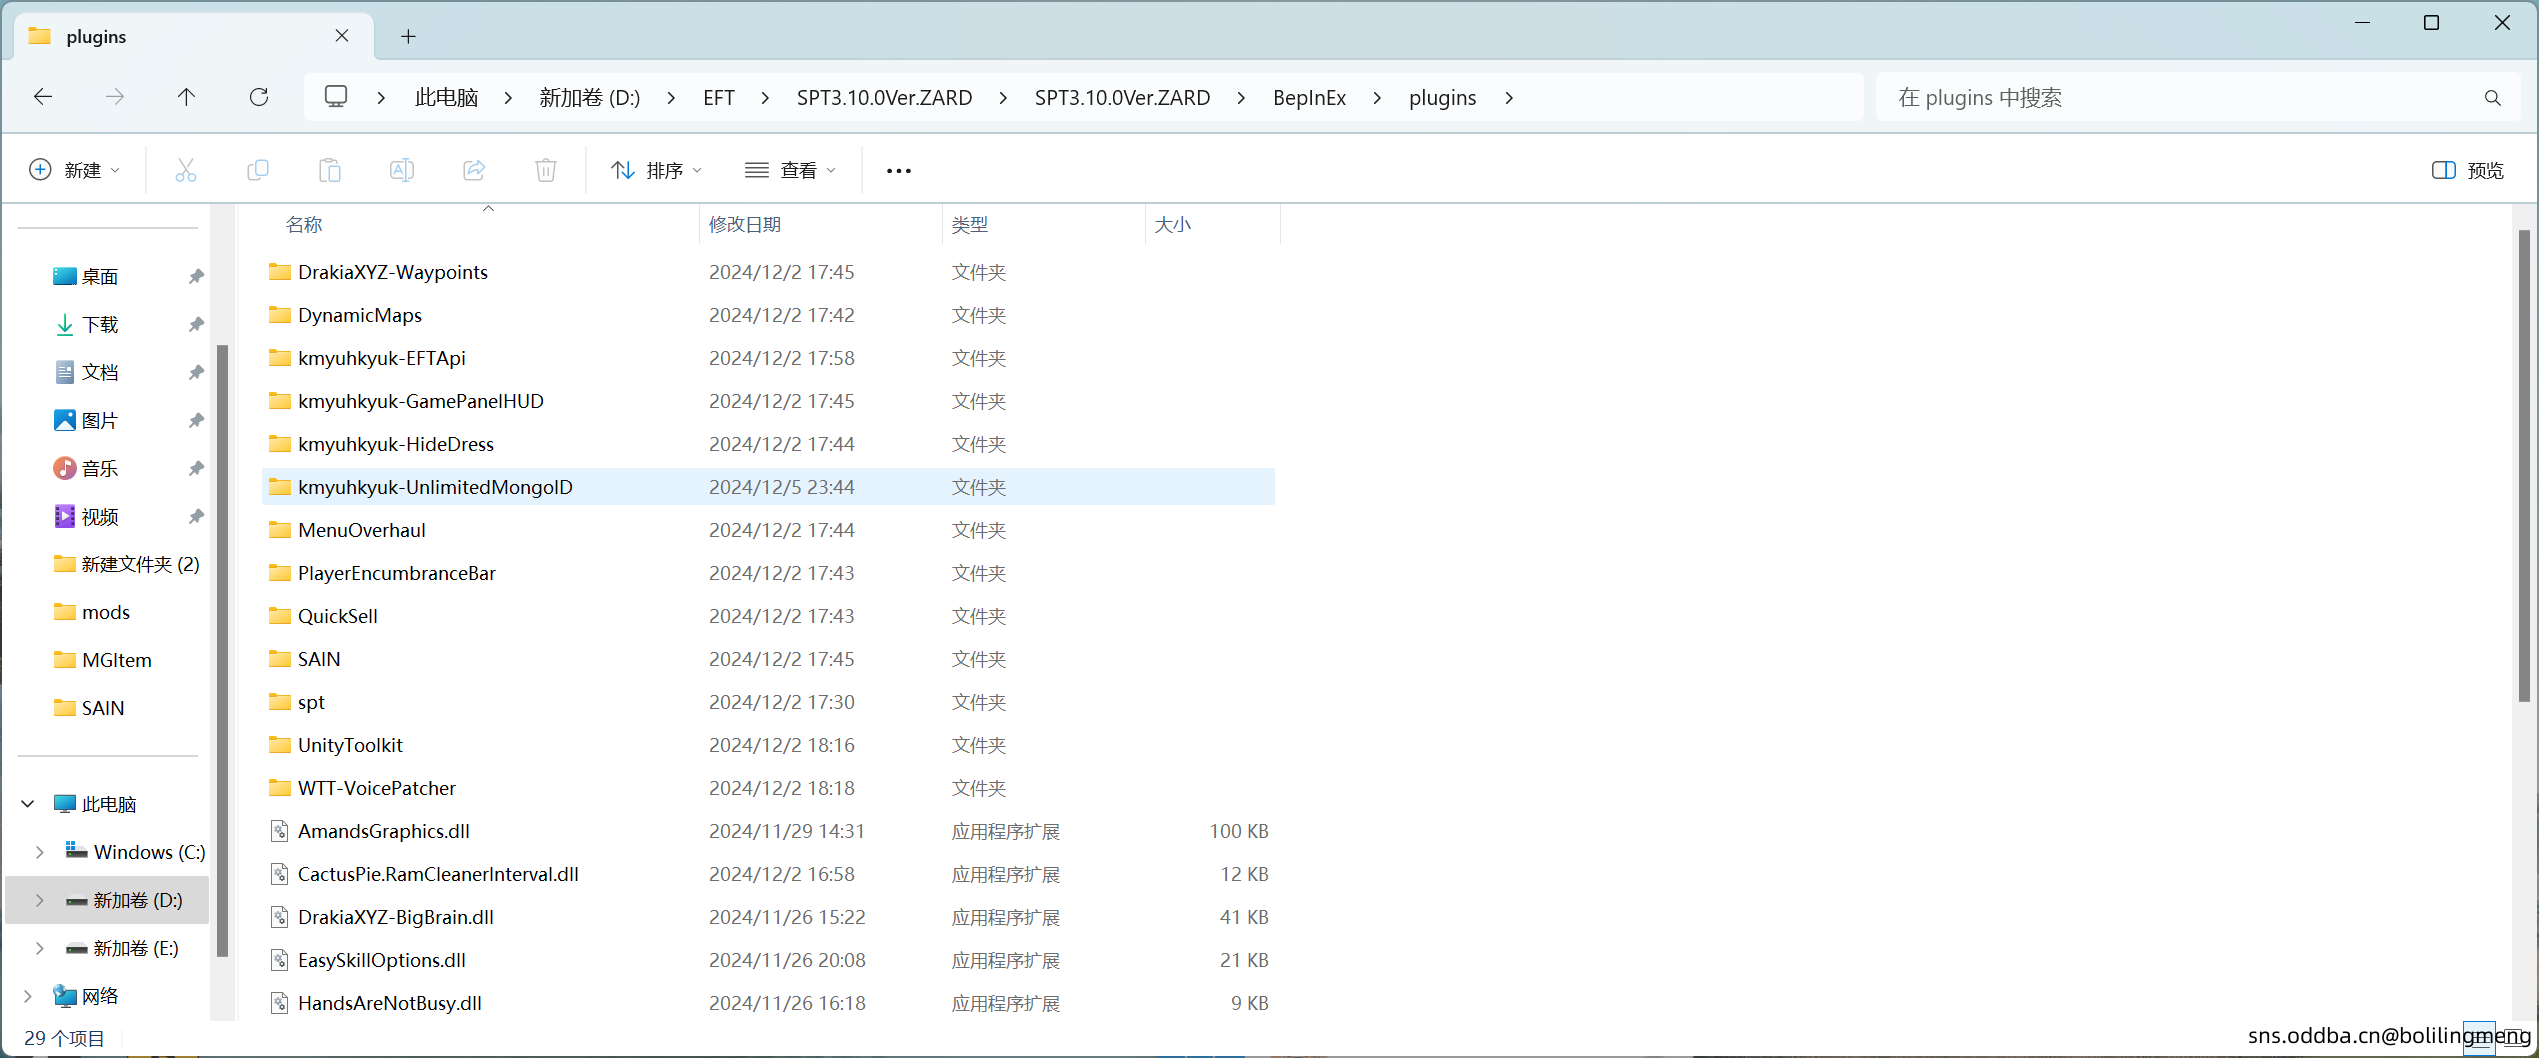Navigate up one level with the up arrow
The width and height of the screenshot is (2539, 1058).
(187, 96)
